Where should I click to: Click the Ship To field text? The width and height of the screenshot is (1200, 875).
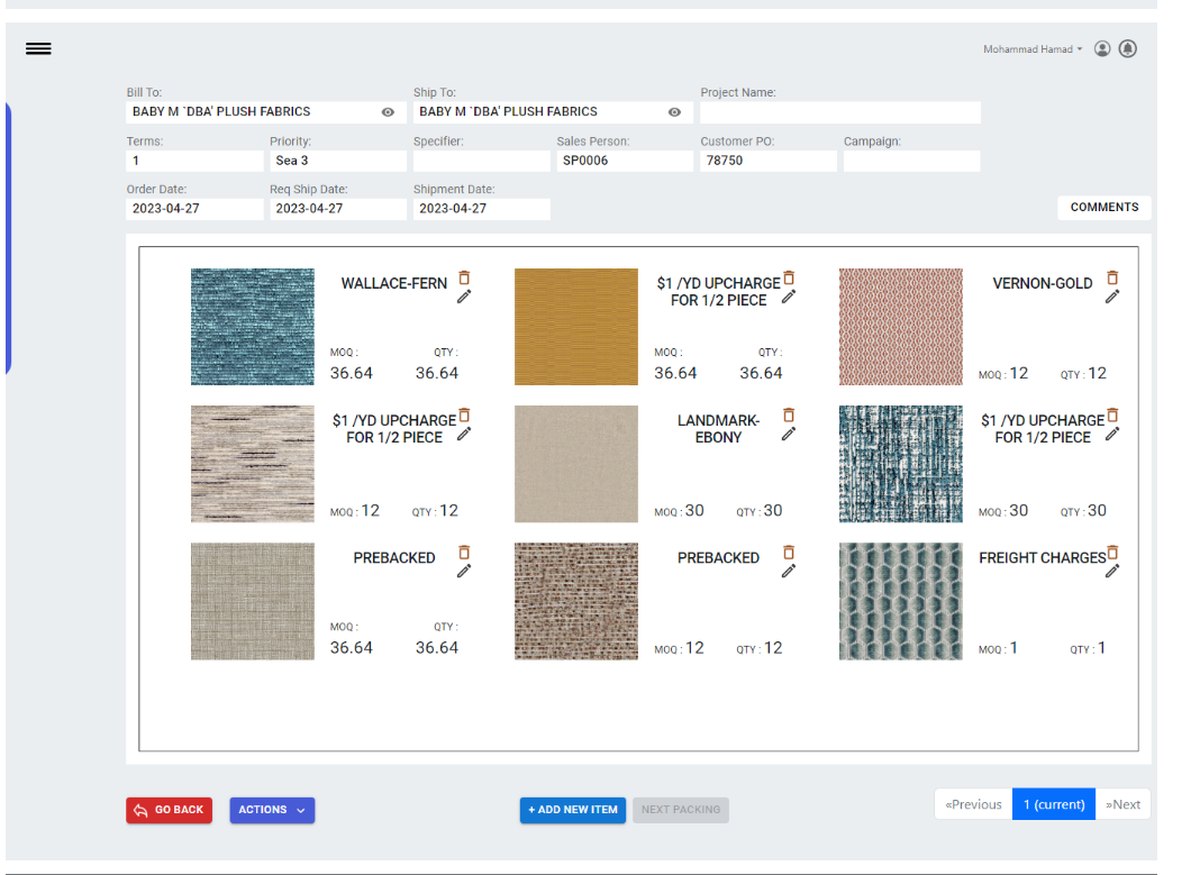click(508, 112)
